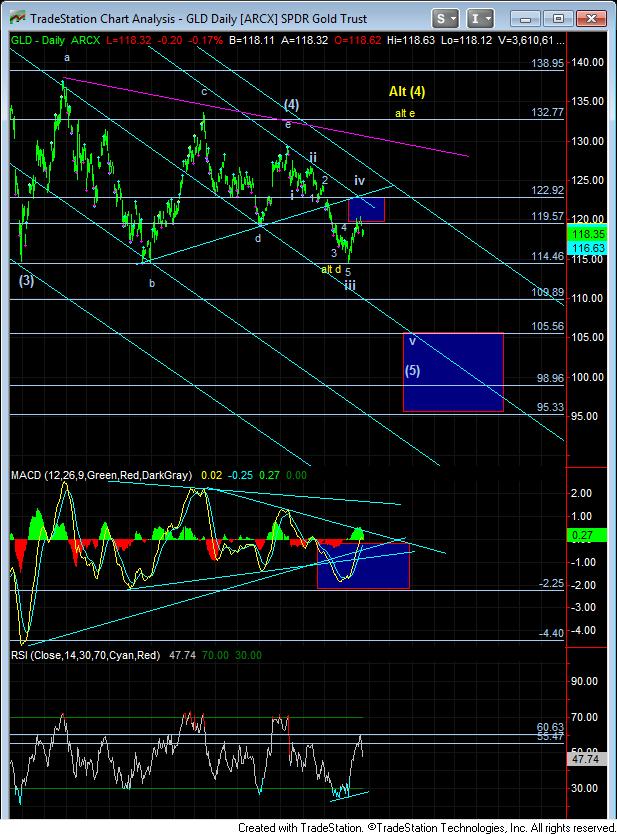
Task: Click the 'GLD - Daily ARCX' status text
Action: (x=56, y=40)
